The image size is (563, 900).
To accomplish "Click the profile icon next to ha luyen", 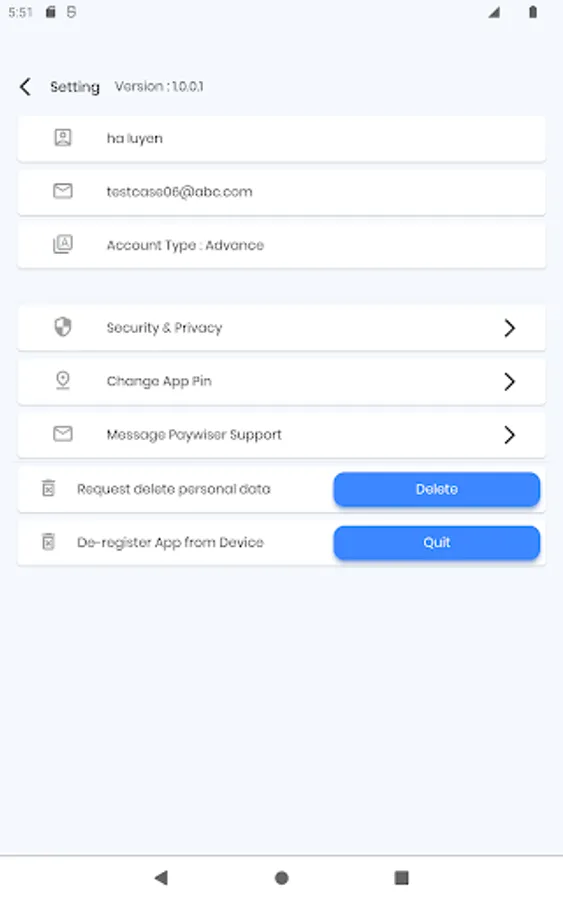I will pyautogui.click(x=63, y=138).
